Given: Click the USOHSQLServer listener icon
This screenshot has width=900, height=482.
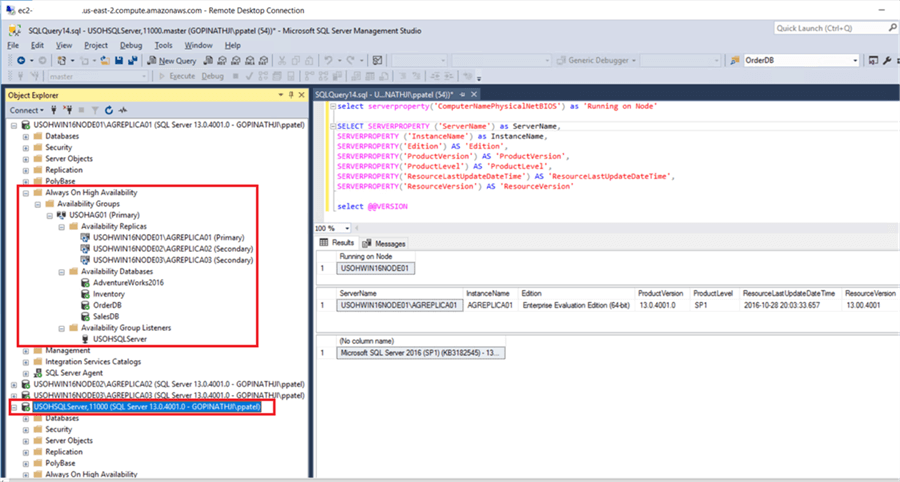Looking at the screenshot, I should tap(85, 339).
